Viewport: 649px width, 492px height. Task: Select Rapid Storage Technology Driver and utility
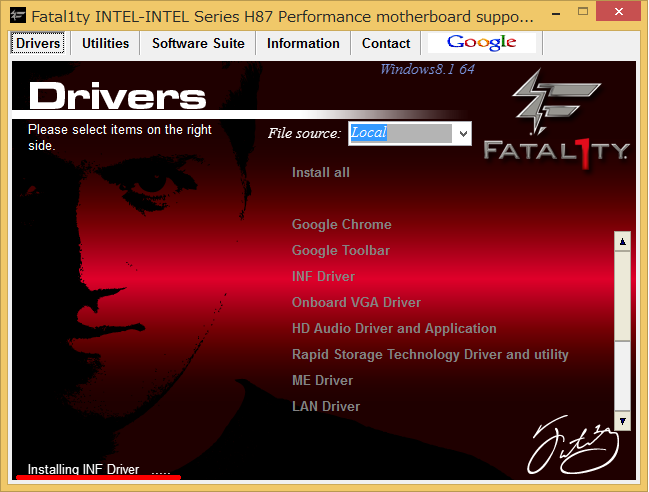click(430, 354)
